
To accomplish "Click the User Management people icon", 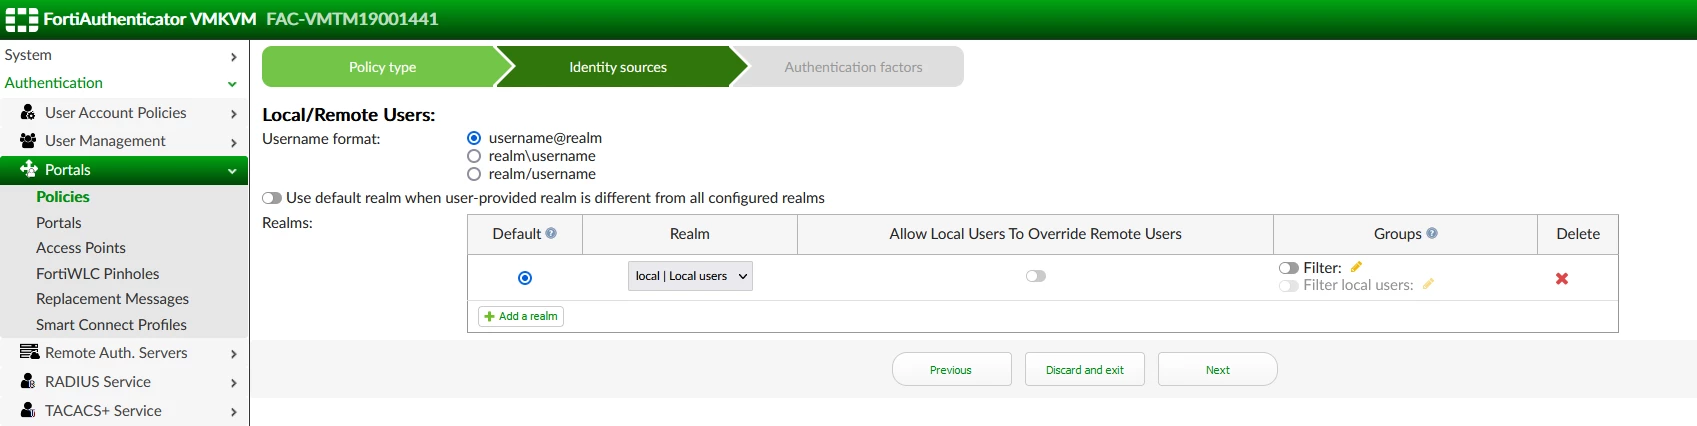I will 28,140.
